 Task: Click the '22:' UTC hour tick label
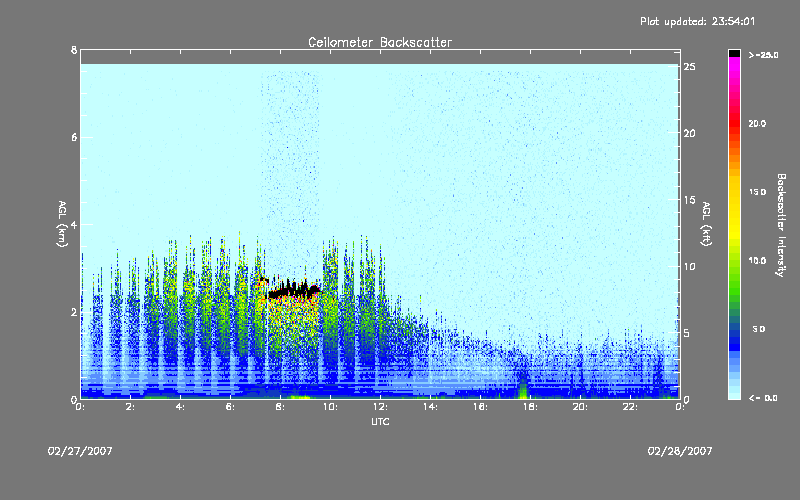(630, 407)
